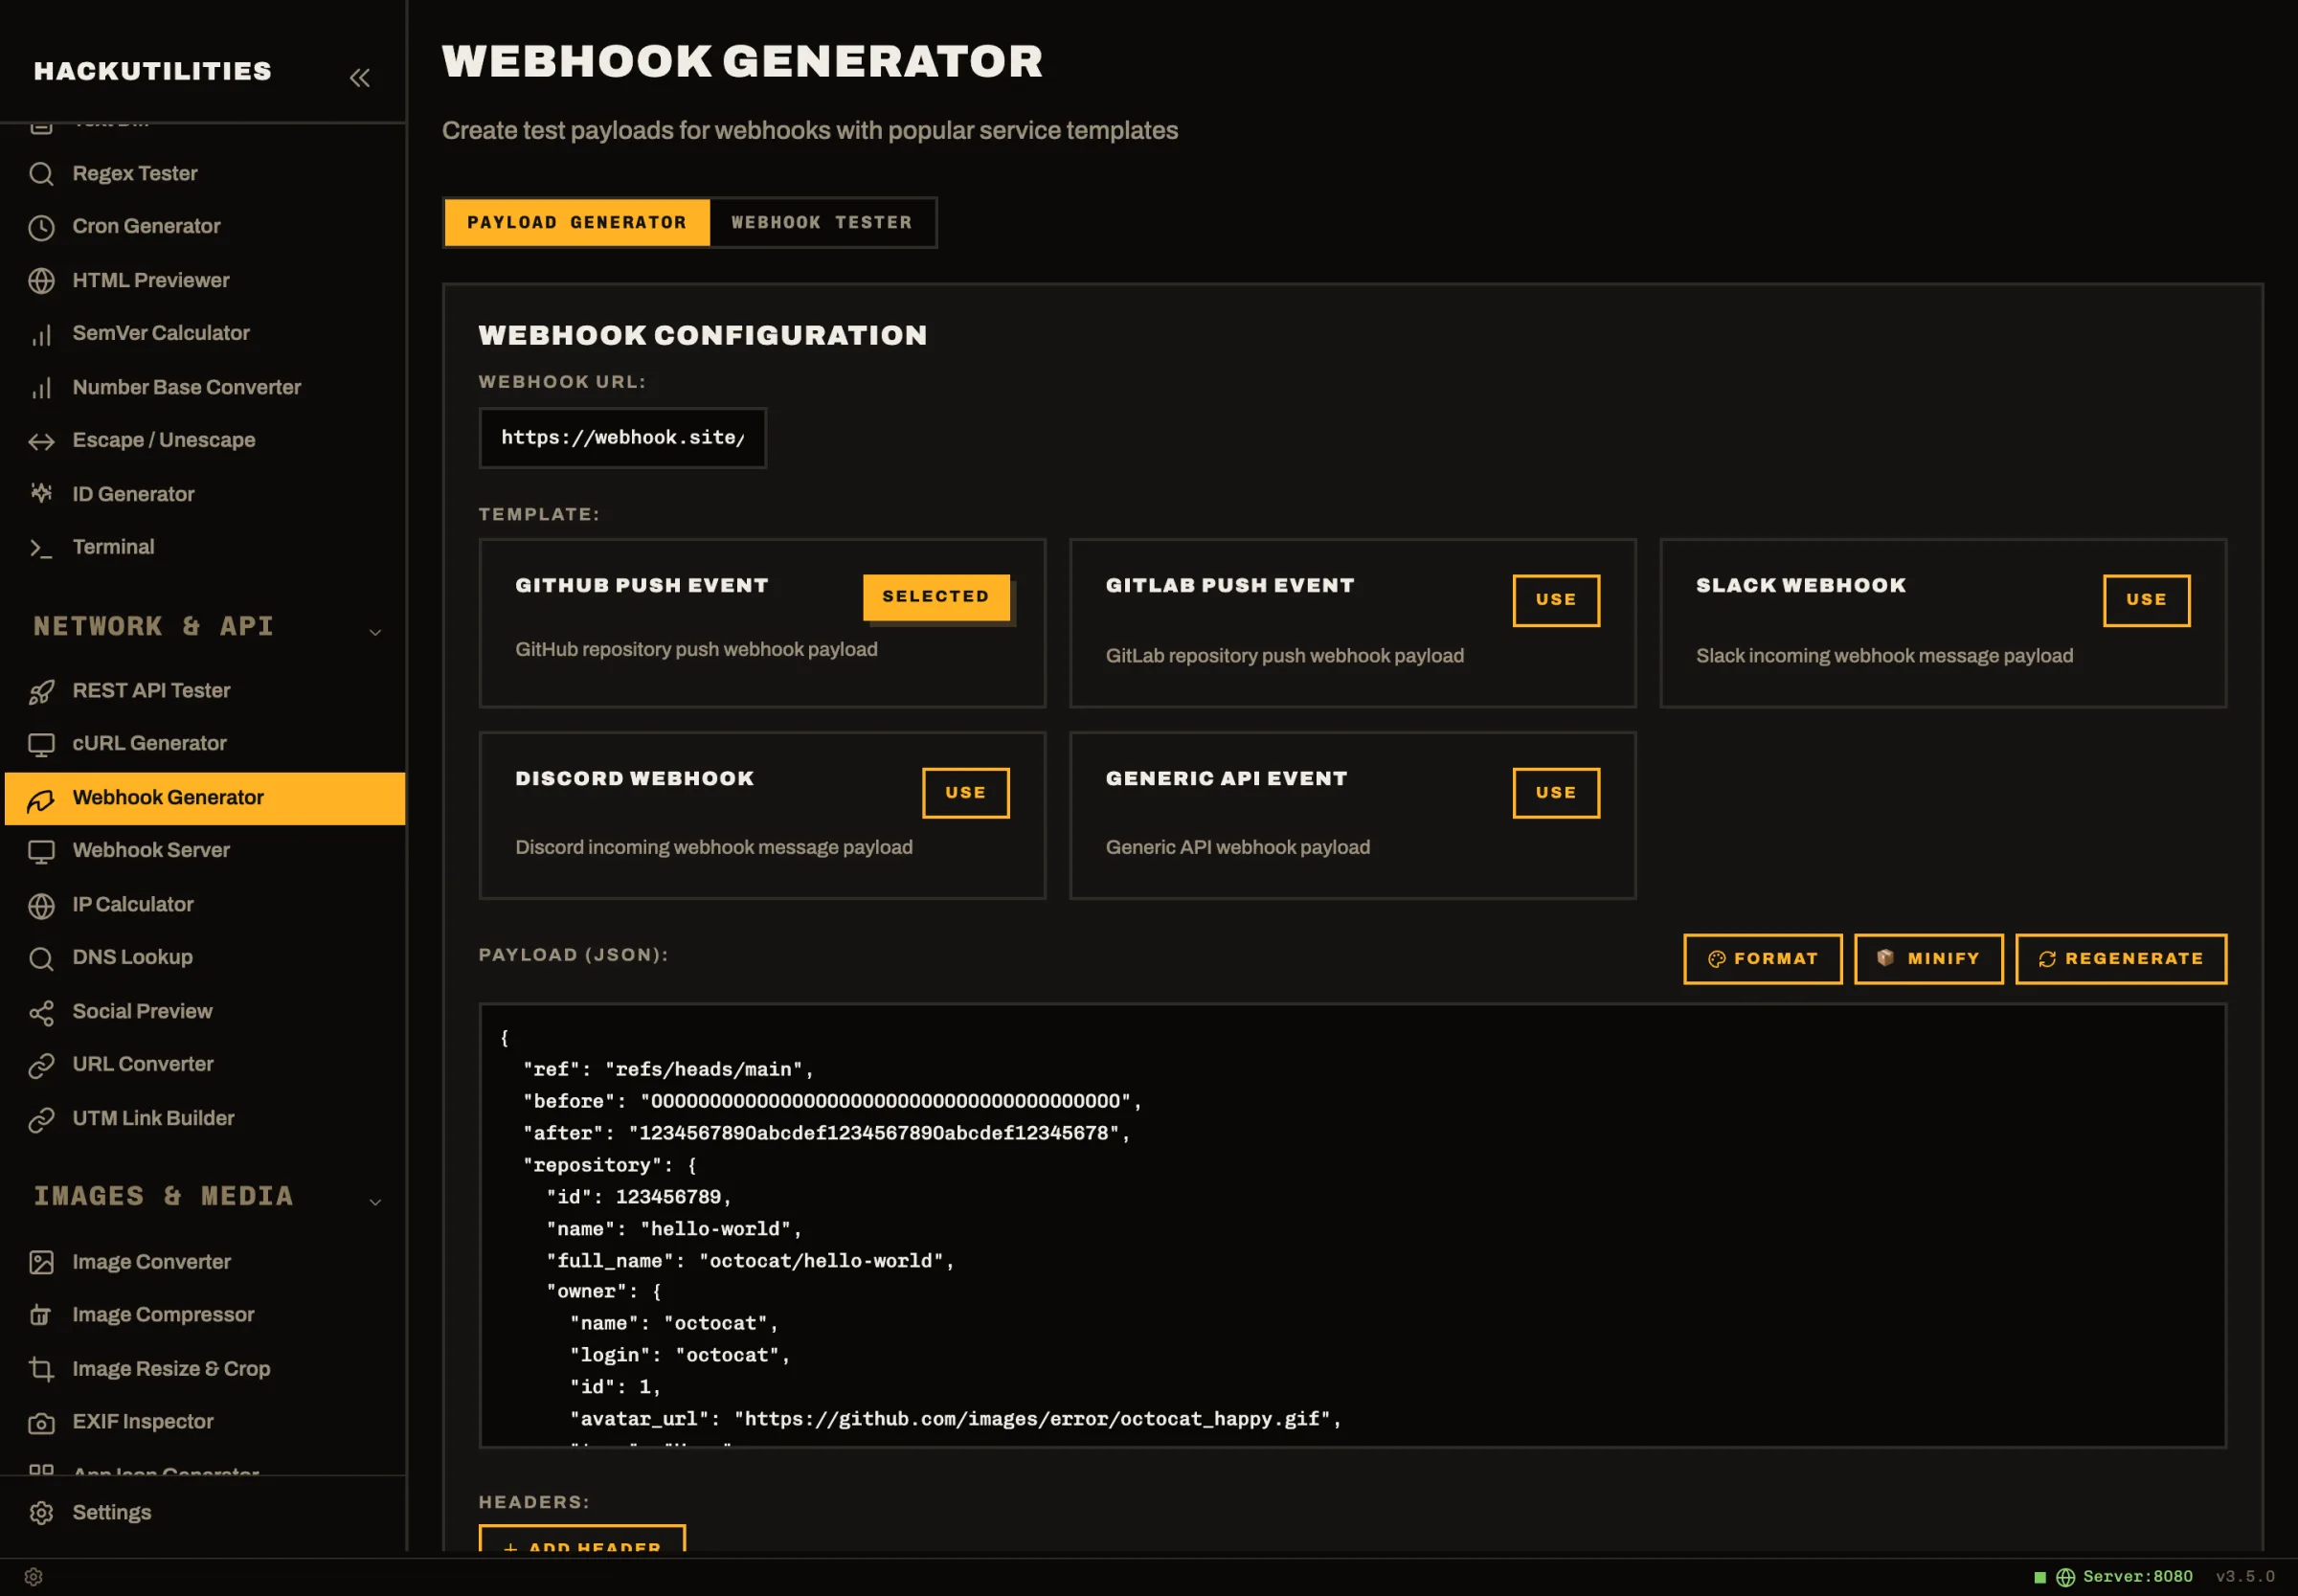2298x1596 pixels.
Task: Click the small gear icon in status bar
Action: 33,1577
